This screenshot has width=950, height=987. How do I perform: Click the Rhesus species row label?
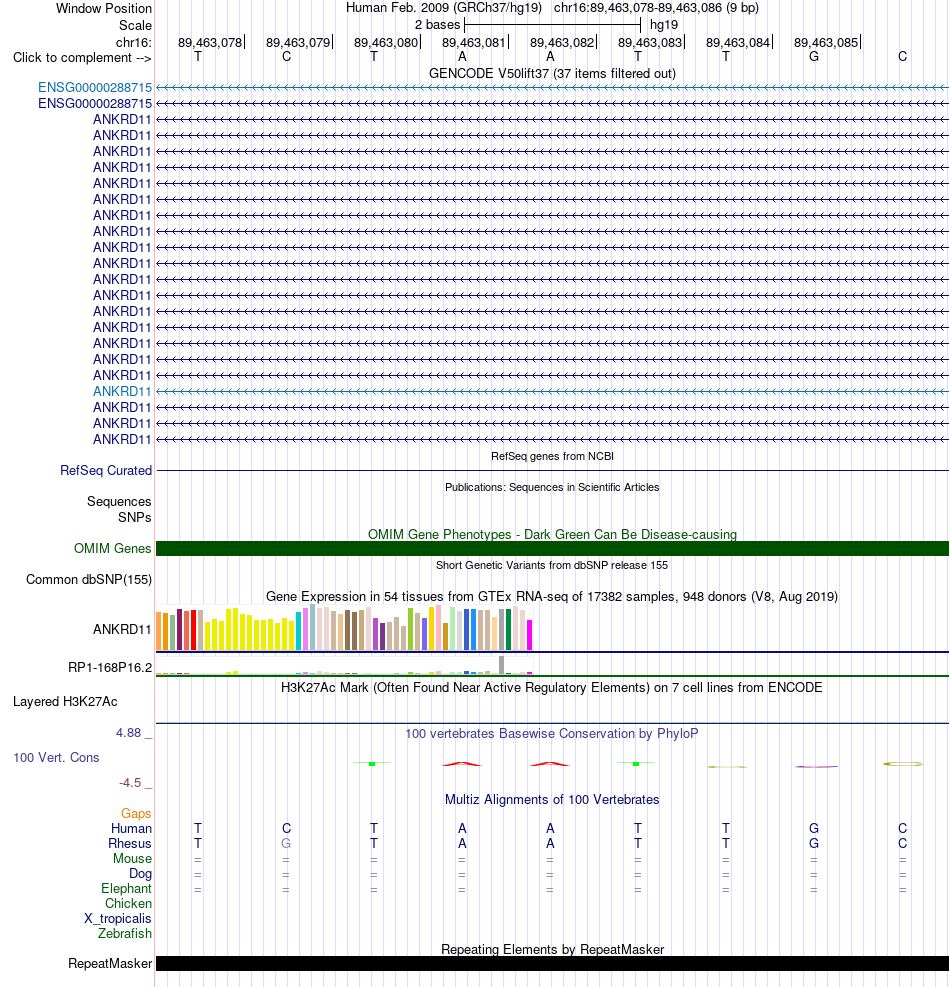(130, 844)
